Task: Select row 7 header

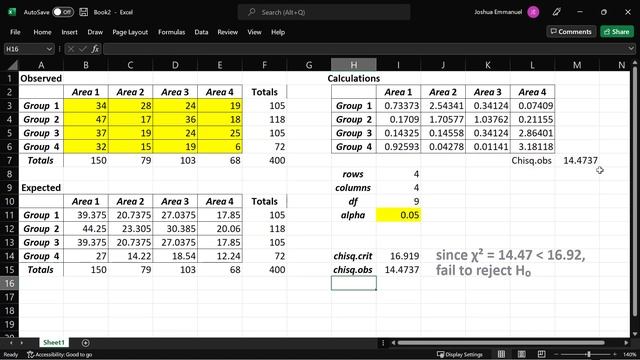Action: click(x=9, y=160)
